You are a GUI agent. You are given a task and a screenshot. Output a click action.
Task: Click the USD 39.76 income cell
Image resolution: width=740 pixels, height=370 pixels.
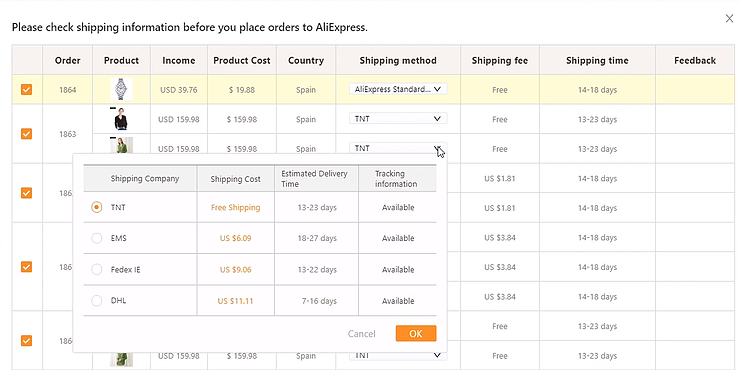pyautogui.click(x=178, y=90)
